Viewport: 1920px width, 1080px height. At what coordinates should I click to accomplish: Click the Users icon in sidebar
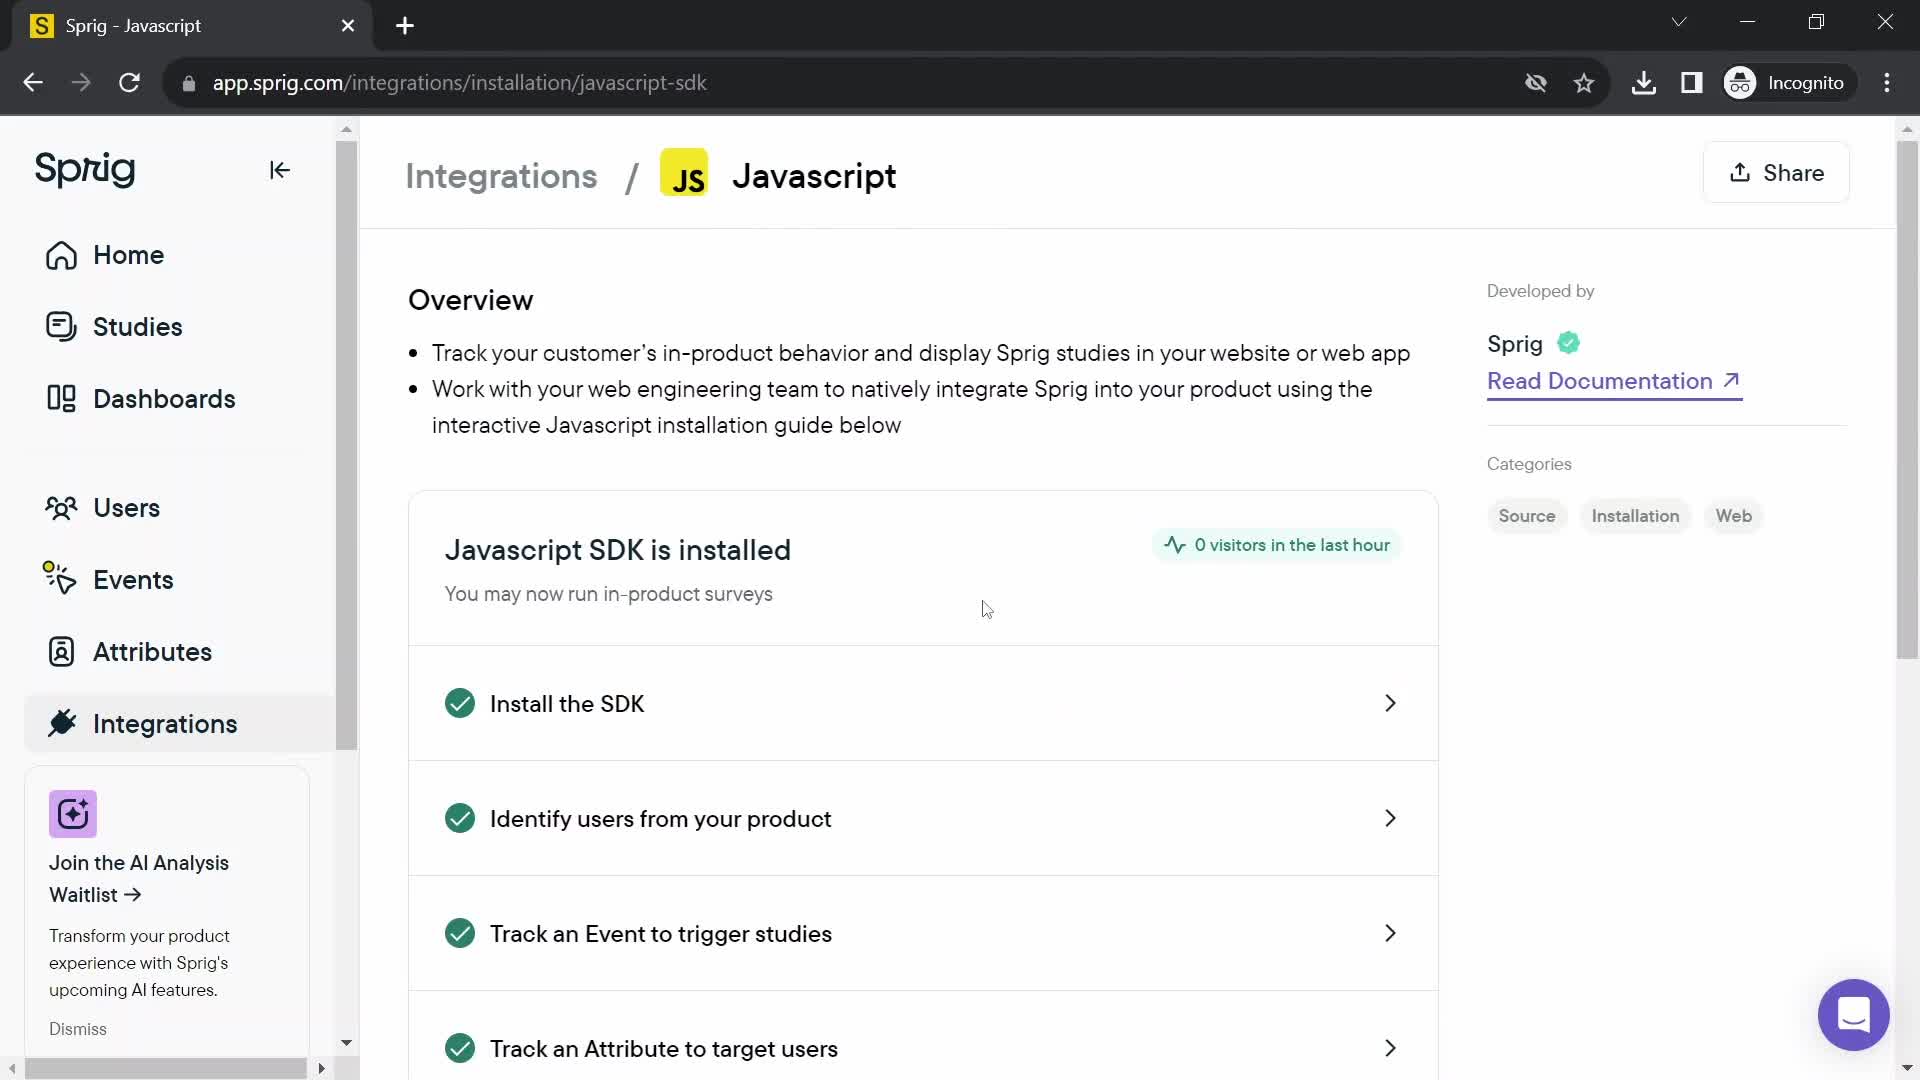pos(61,508)
